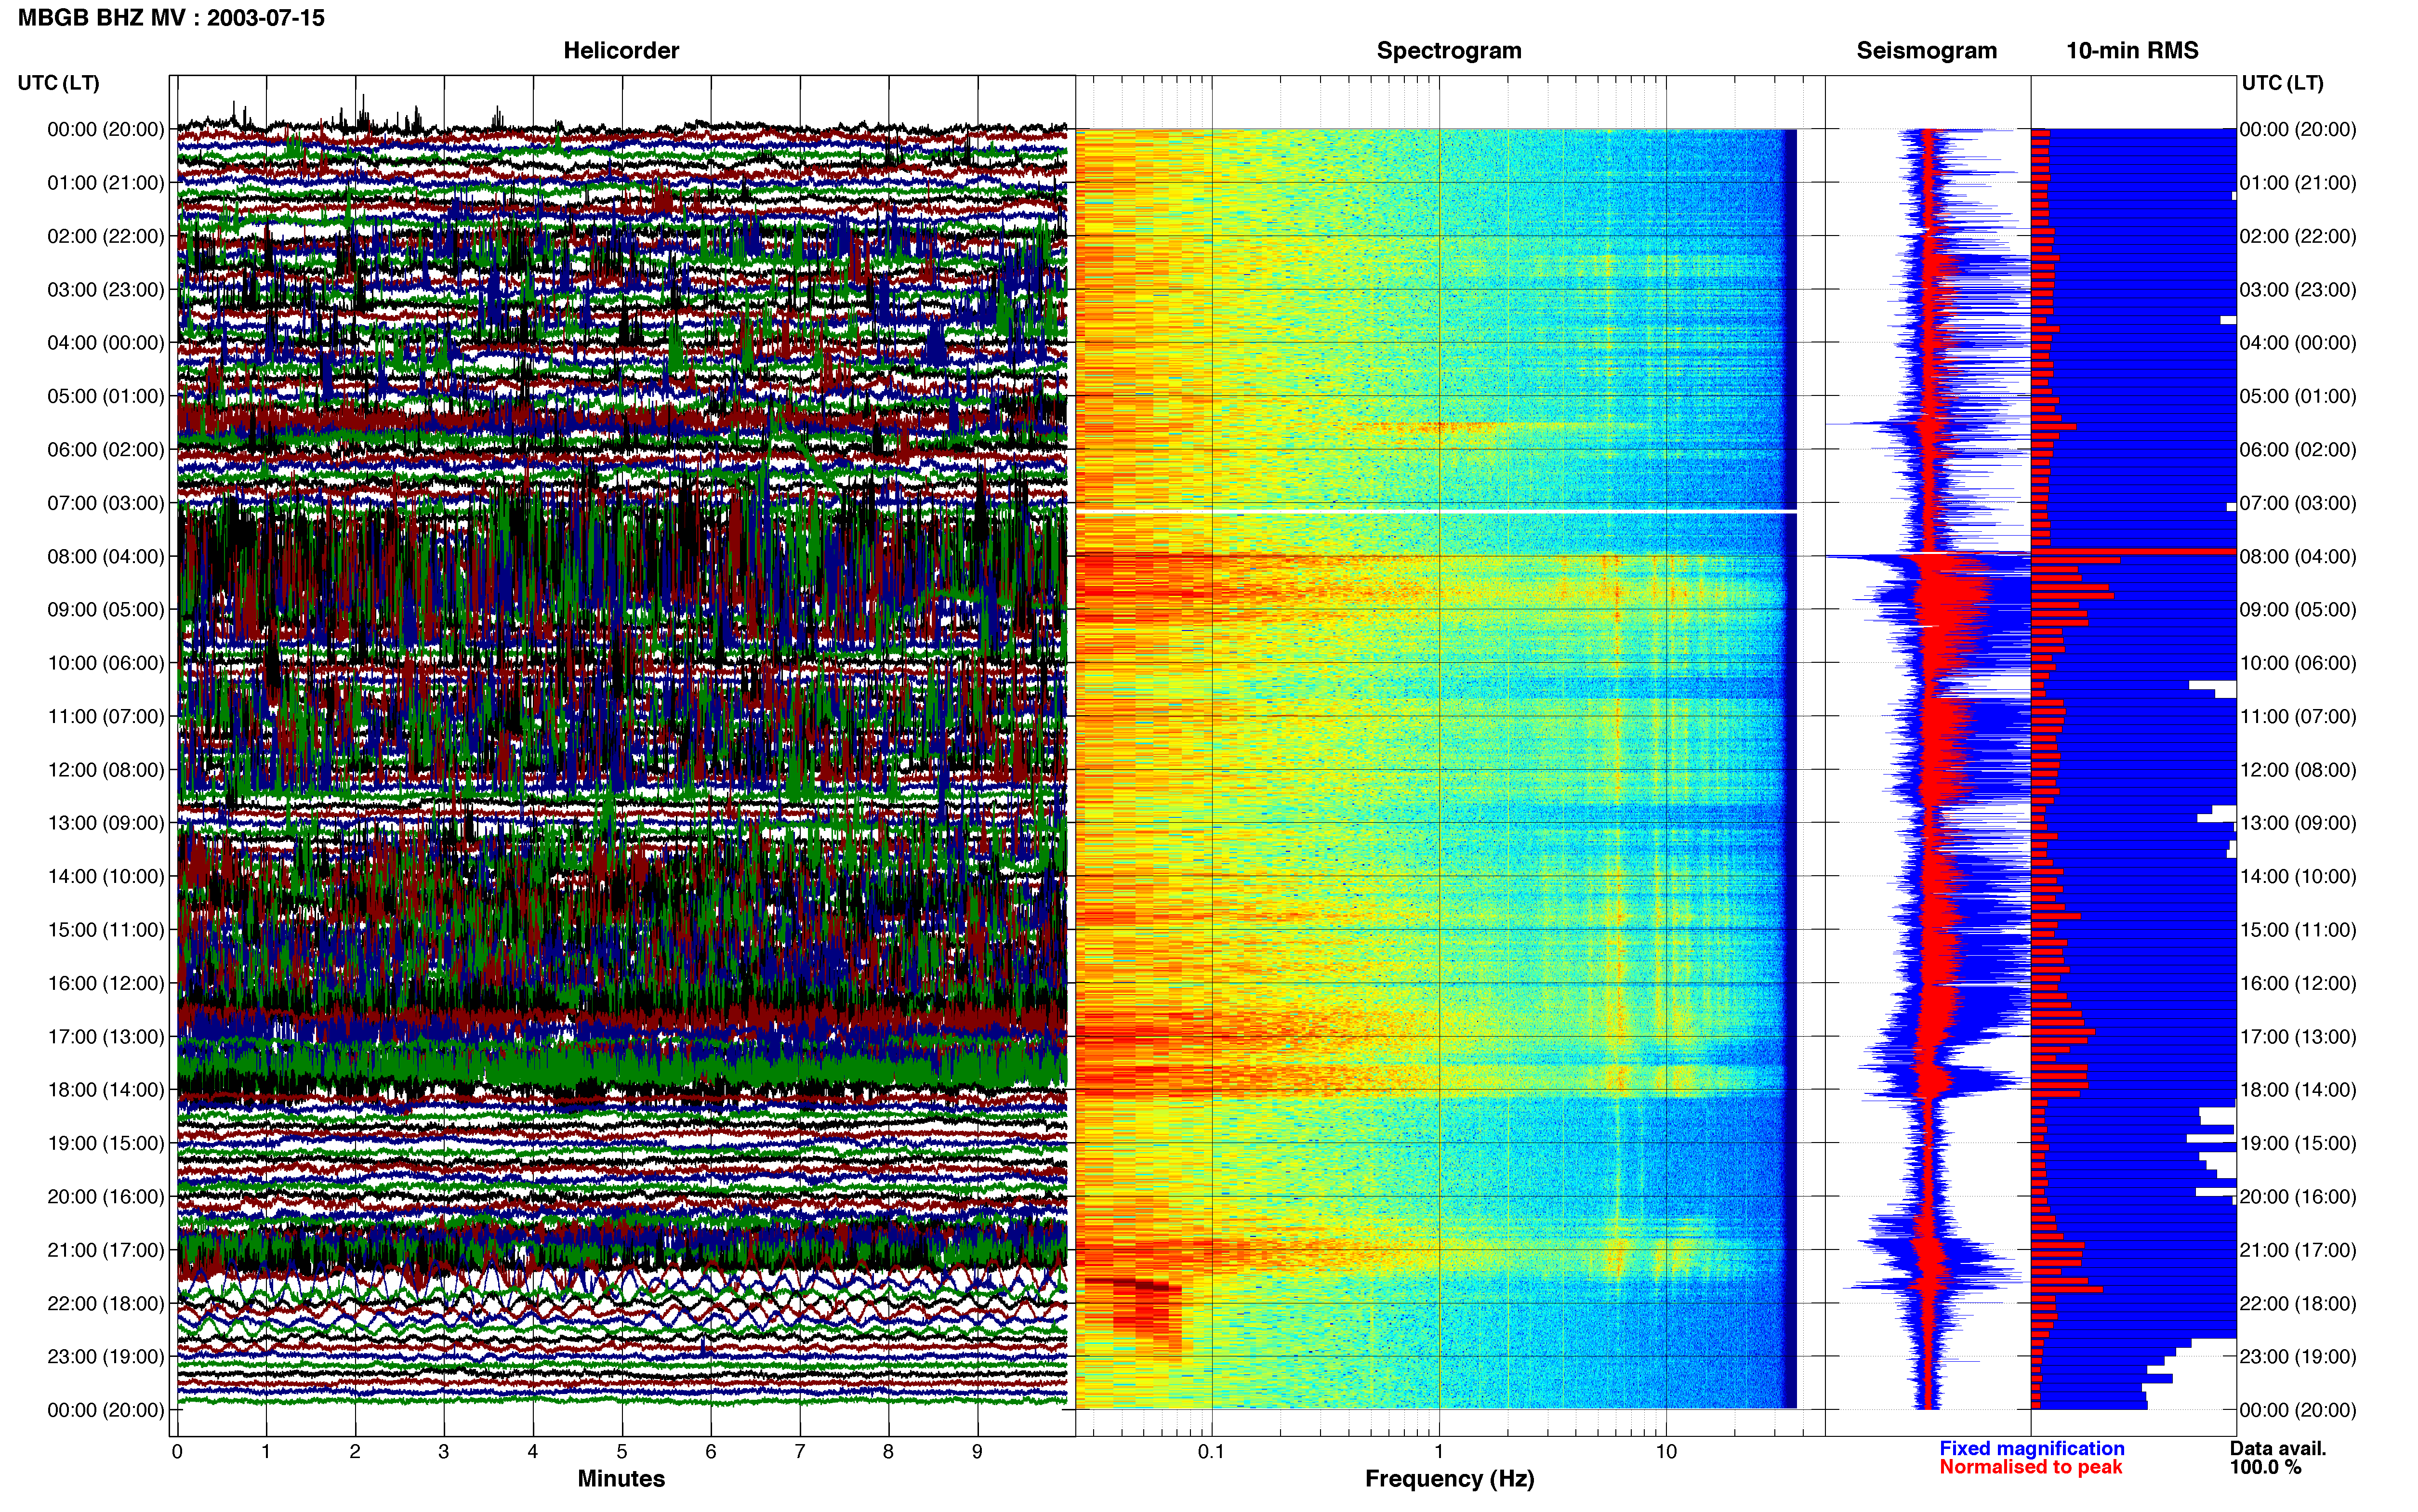This screenshot has width=2418, height=1512.
Task: Click the left '08:00 (04:00)' time label
Action: (x=106, y=556)
